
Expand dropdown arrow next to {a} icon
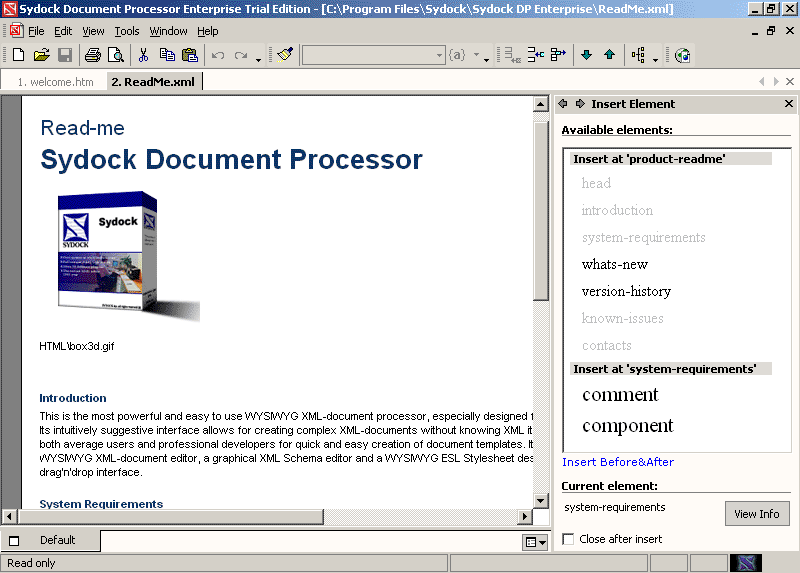[x=477, y=55]
